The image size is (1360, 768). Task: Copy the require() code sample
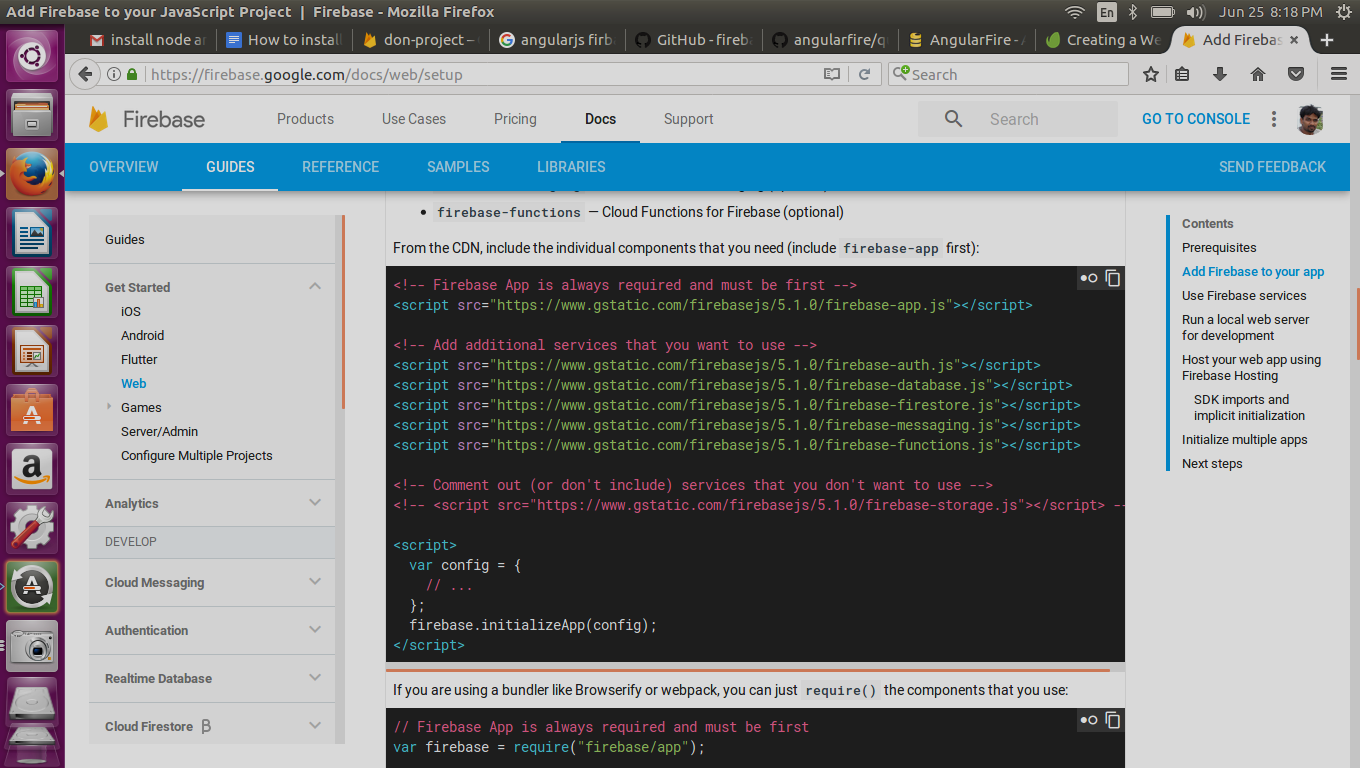(1112, 720)
